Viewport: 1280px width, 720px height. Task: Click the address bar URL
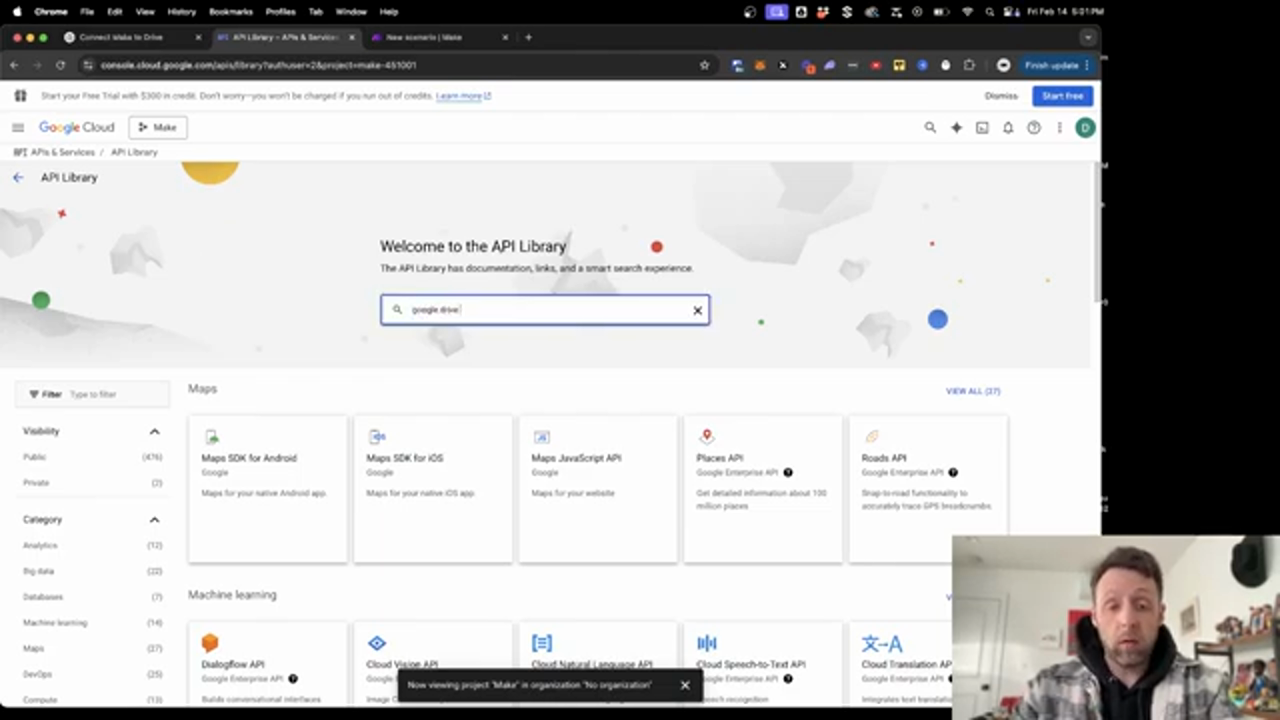click(x=258, y=65)
